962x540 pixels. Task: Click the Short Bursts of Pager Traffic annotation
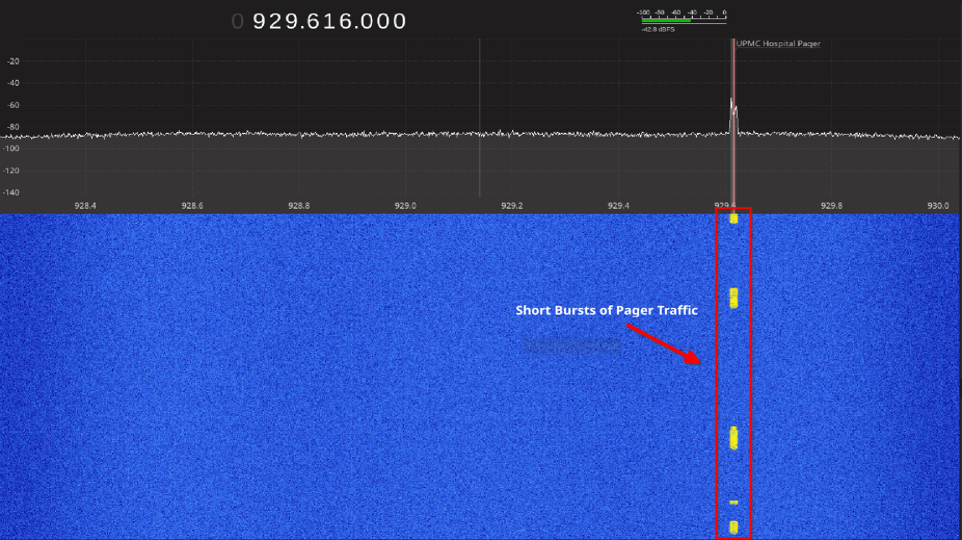coord(606,310)
